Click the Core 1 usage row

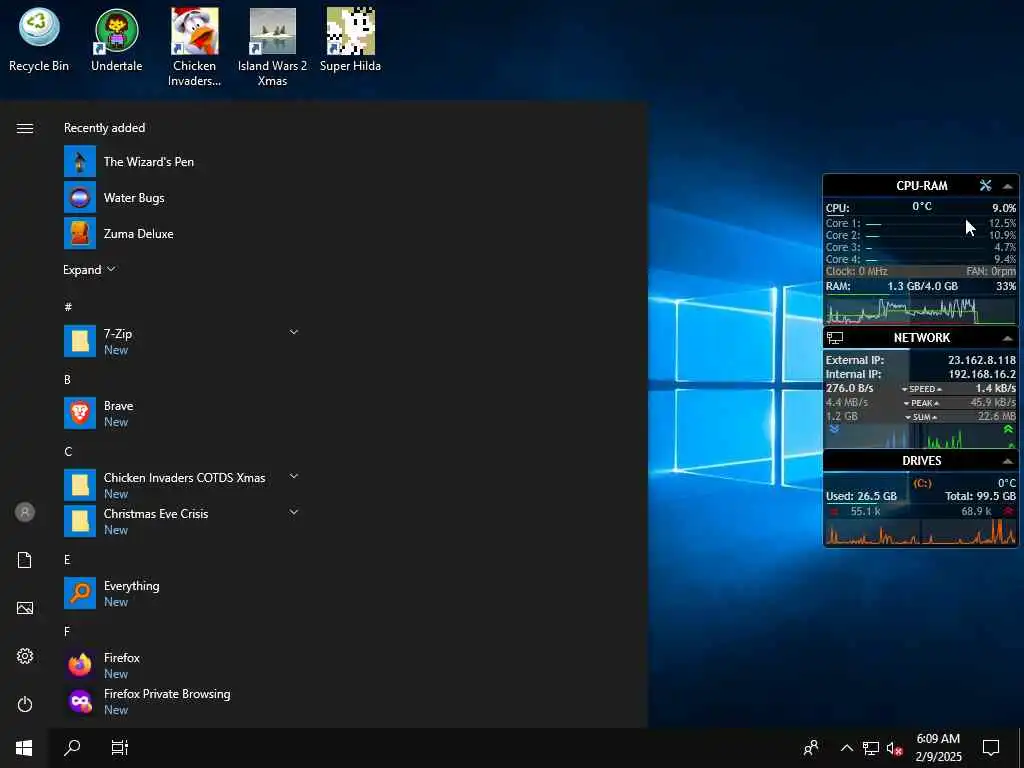pos(921,223)
